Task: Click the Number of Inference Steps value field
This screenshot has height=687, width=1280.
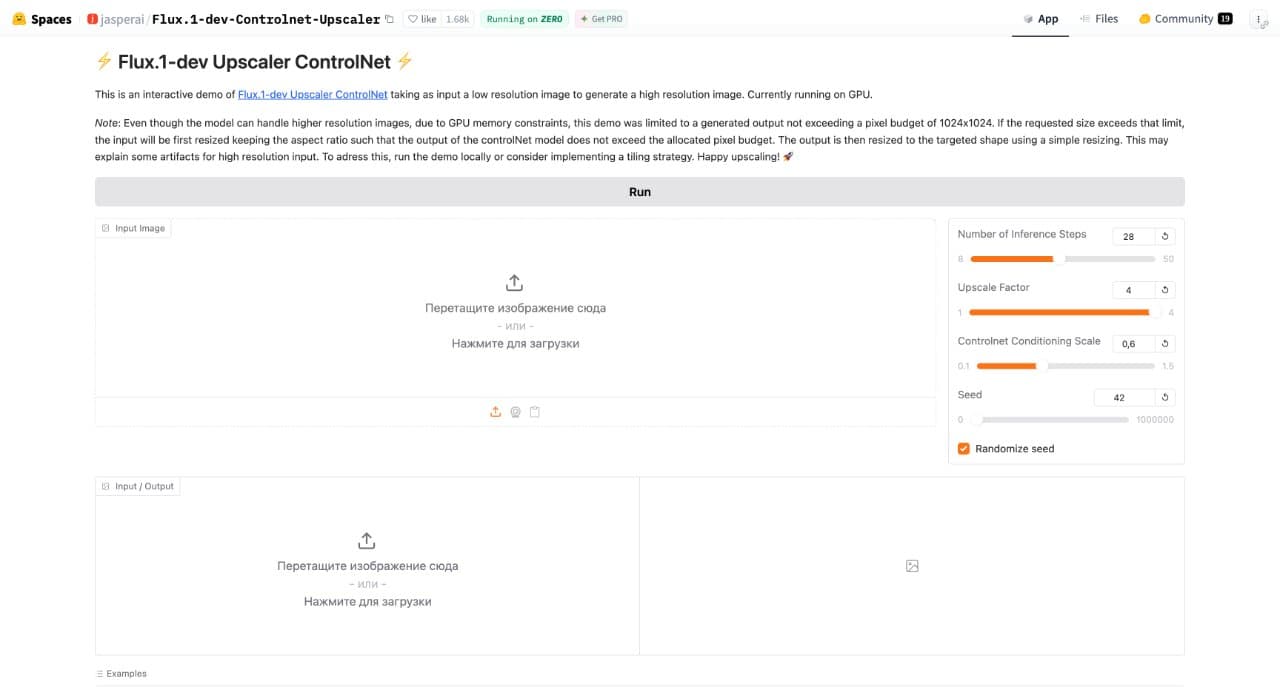Action: [1133, 237]
